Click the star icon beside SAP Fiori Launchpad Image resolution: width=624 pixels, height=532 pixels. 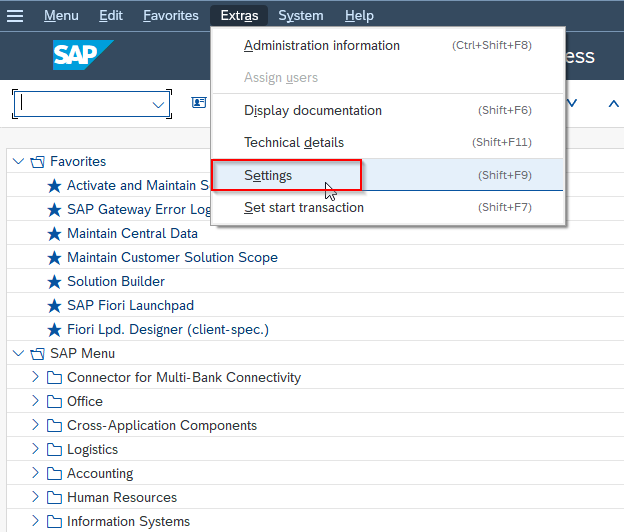point(54,306)
